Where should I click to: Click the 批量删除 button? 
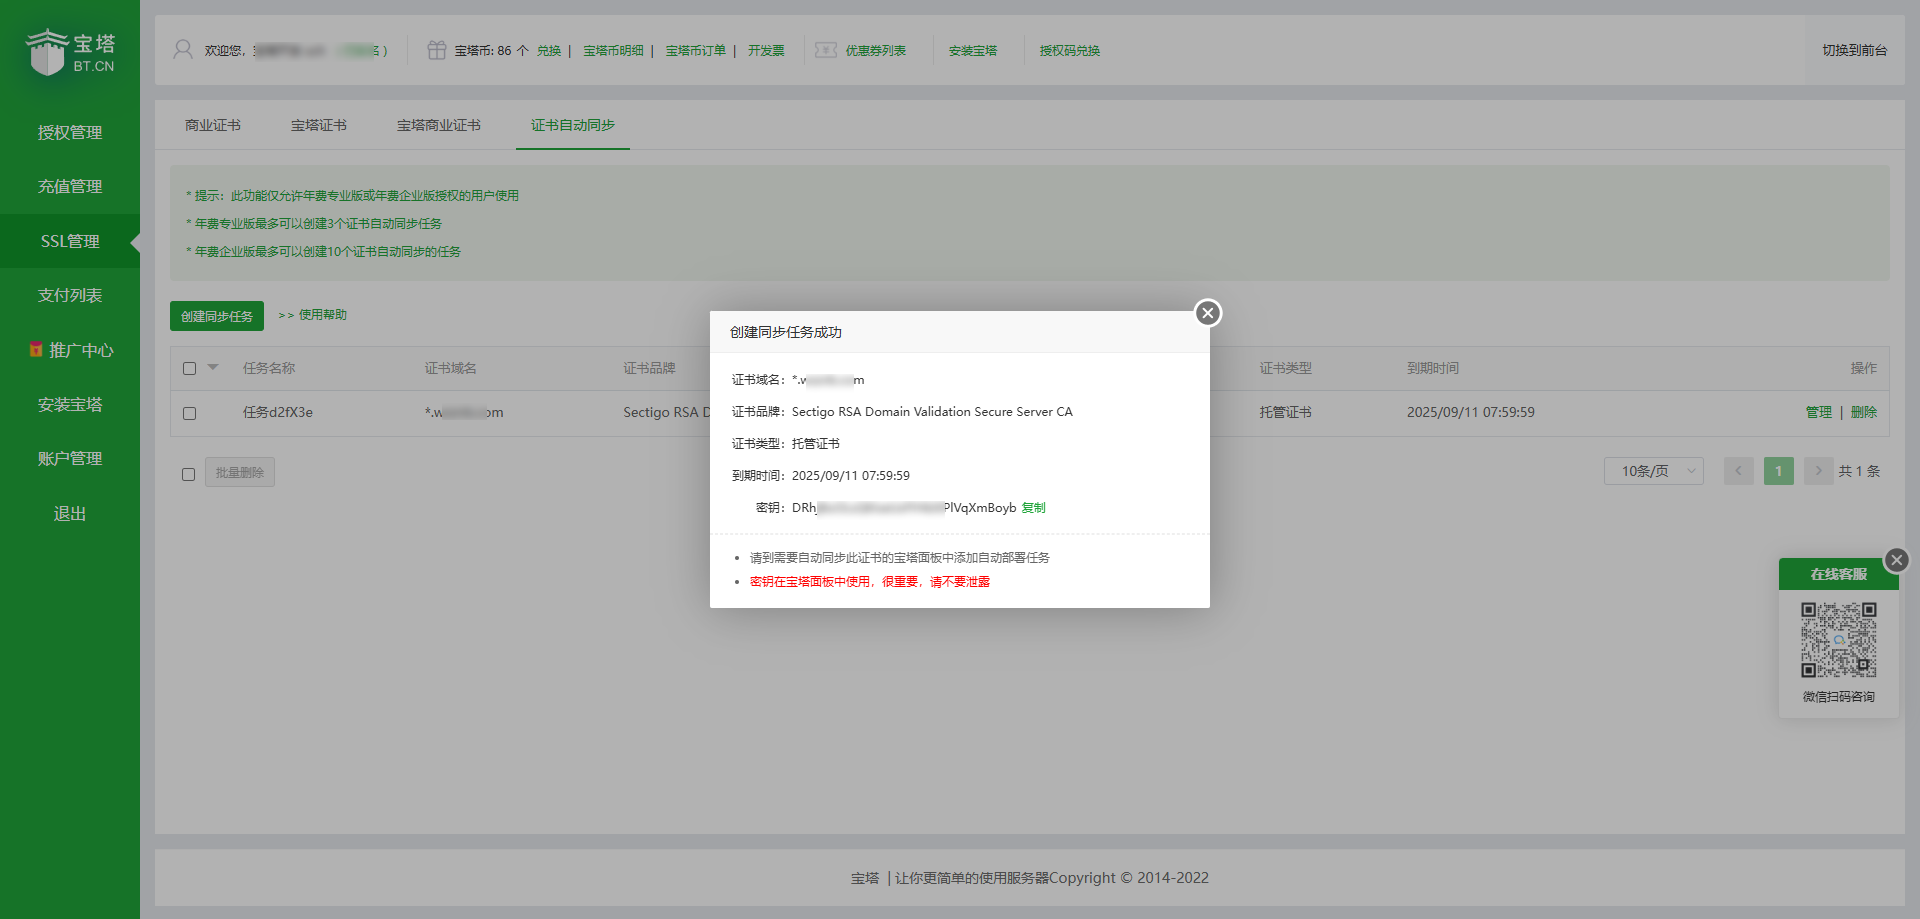[x=240, y=472]
